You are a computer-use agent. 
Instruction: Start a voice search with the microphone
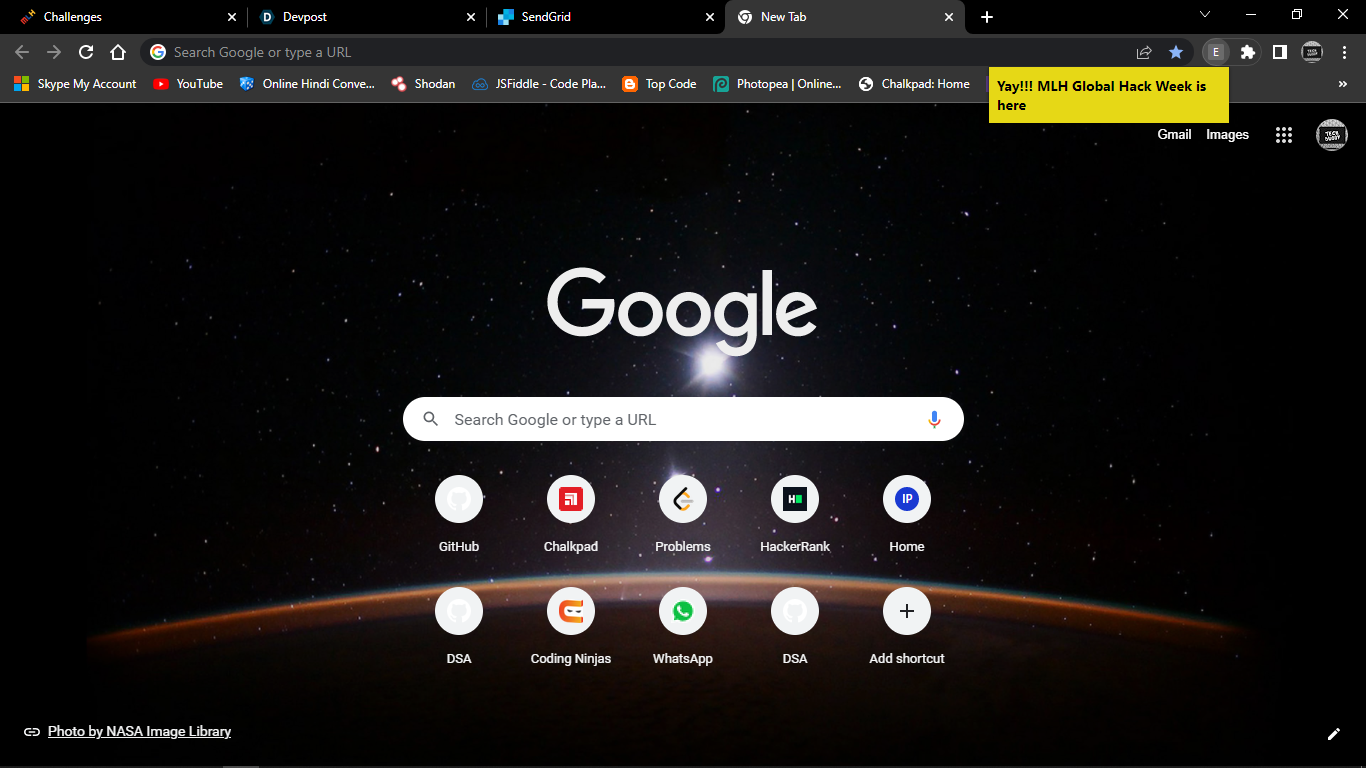click(x=934, y=419)
